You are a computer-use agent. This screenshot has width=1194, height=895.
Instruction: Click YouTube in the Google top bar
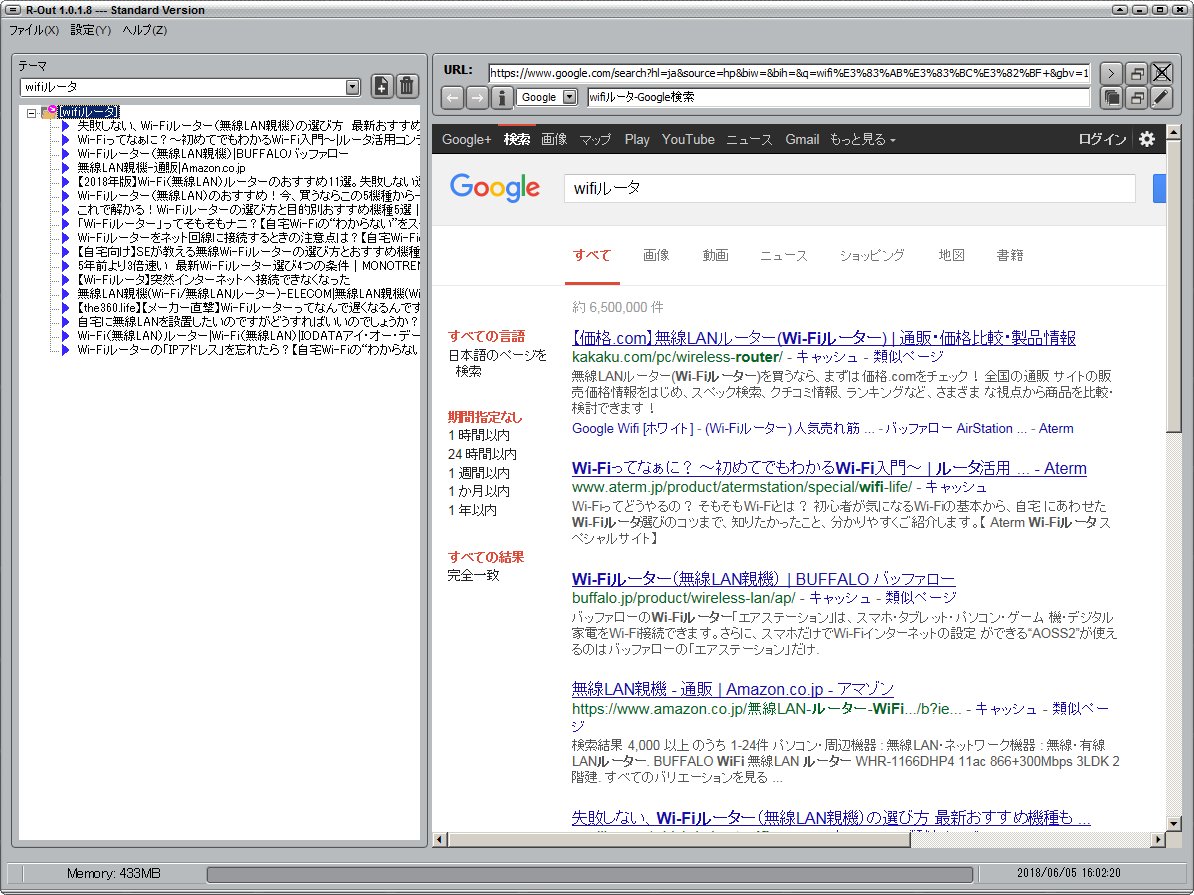point(688,139)
